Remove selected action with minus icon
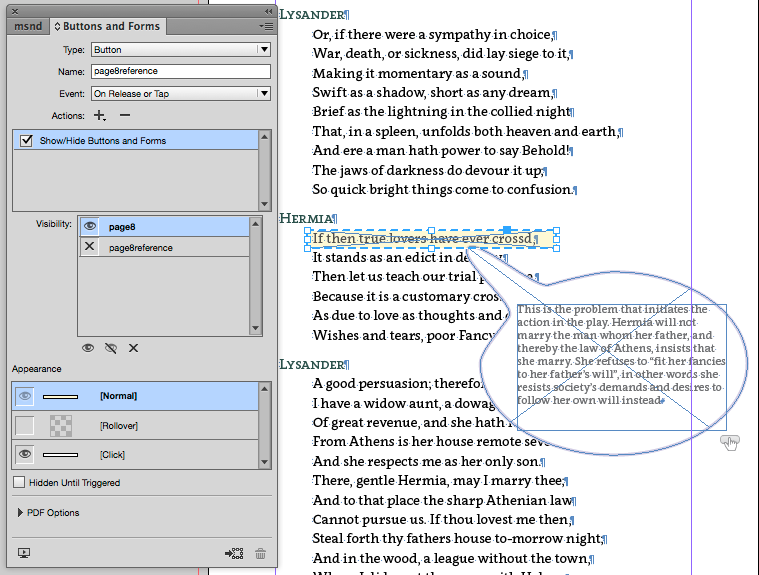 (x=125, y=115)
